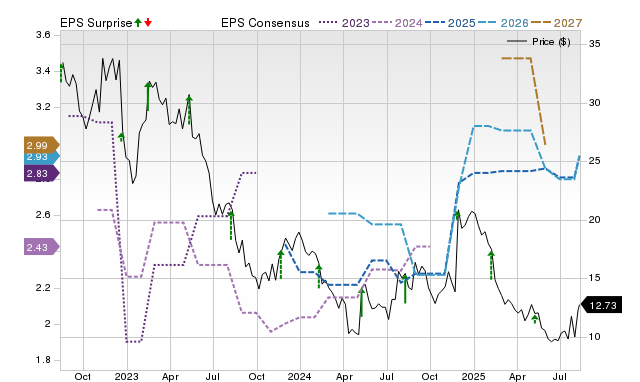The image size is (640, 382).
Task: Click the "EPS Consensus" legend heading
Action: [265, 23]
